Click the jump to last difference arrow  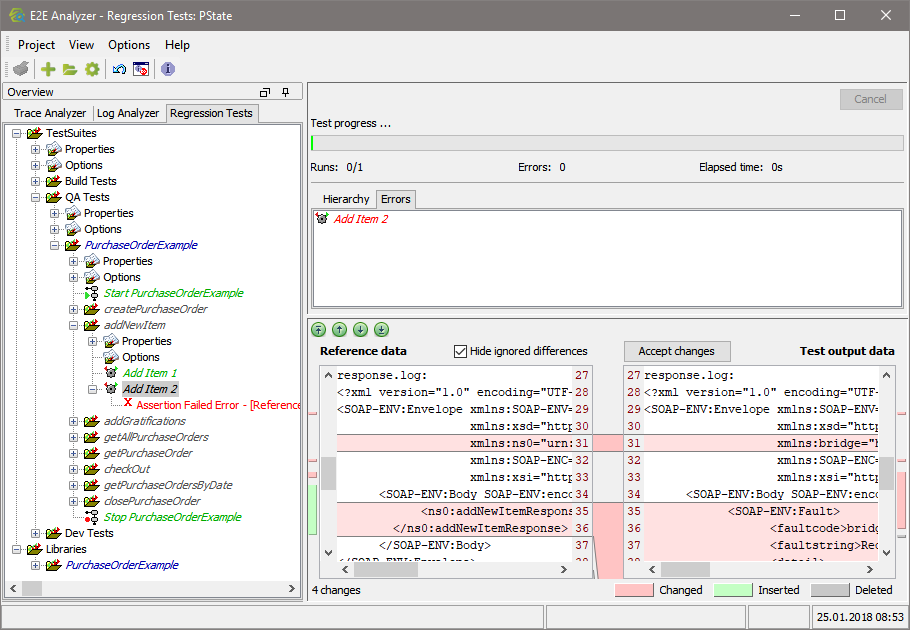click(x=381, y=329)
